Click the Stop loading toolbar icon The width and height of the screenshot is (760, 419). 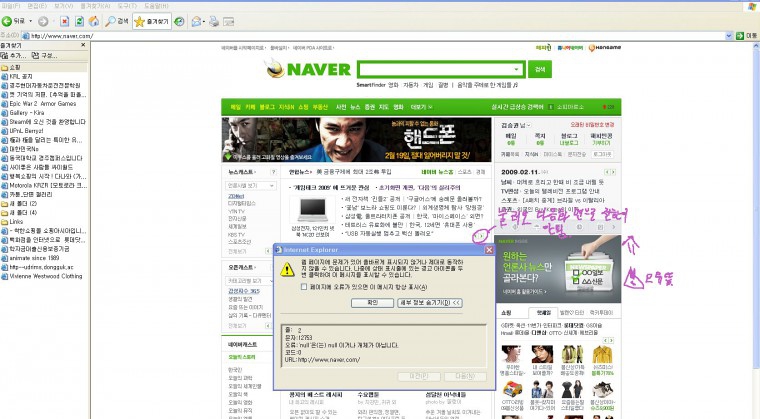(x=64, y=21)
